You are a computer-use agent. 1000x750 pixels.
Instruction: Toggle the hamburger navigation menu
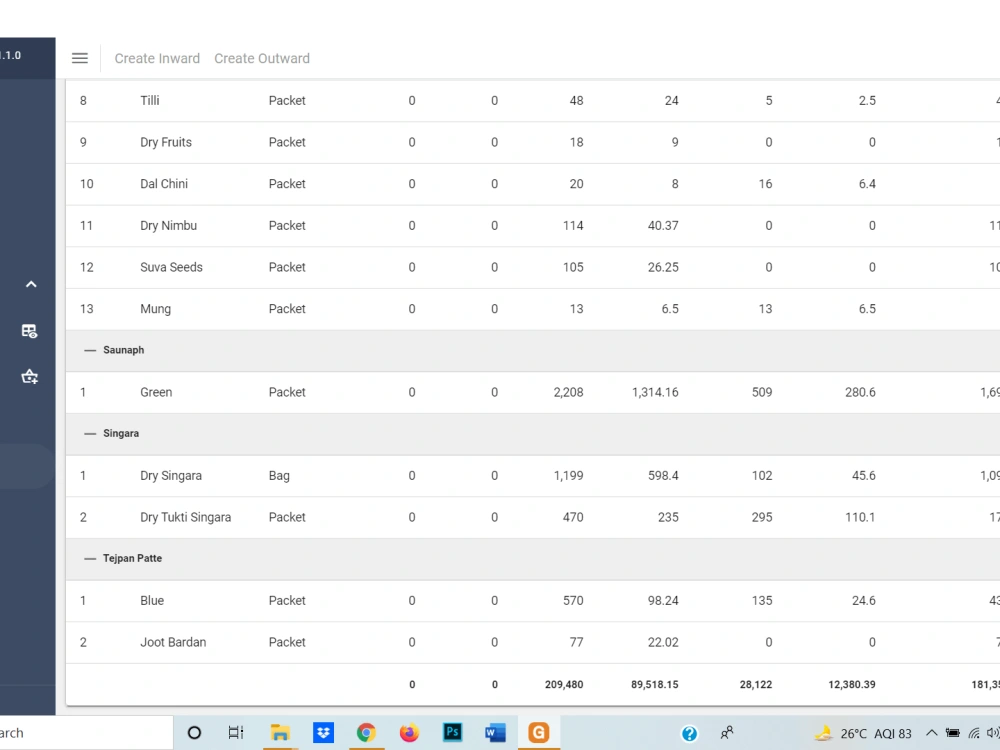point(80,59)
